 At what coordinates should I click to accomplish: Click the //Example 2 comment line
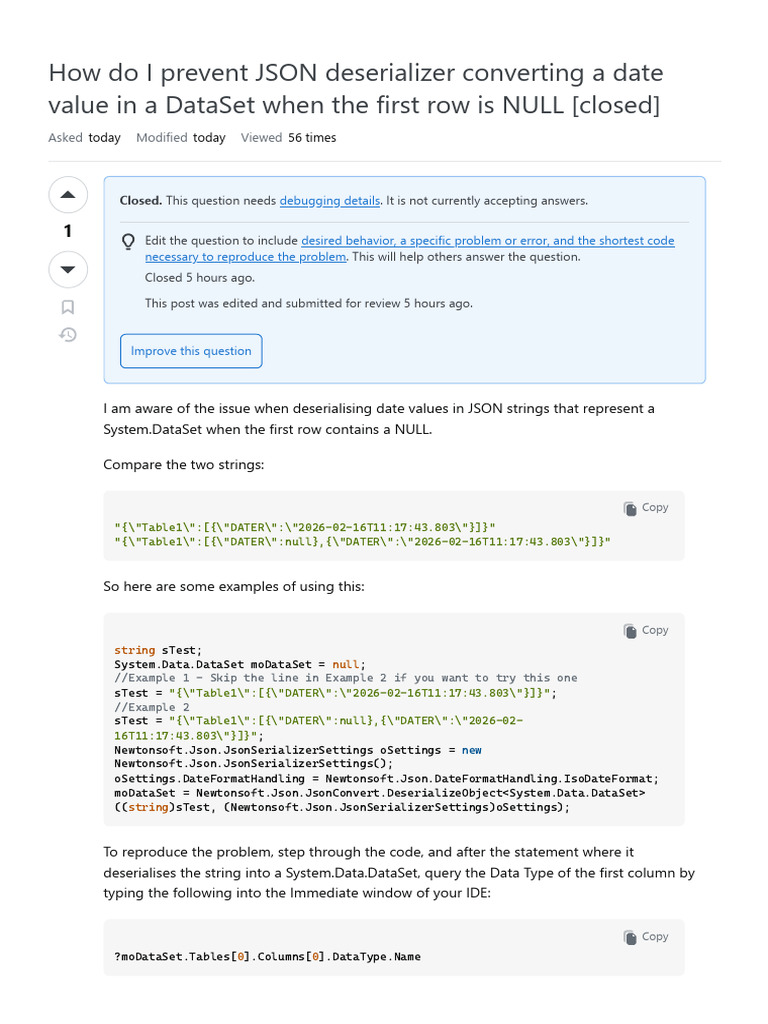coord(152,707)
